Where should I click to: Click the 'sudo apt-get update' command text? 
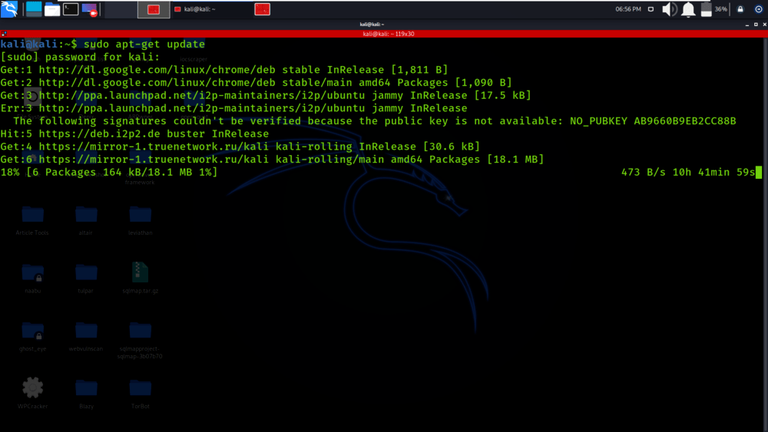pyautogui.click(x=144, y=44)
